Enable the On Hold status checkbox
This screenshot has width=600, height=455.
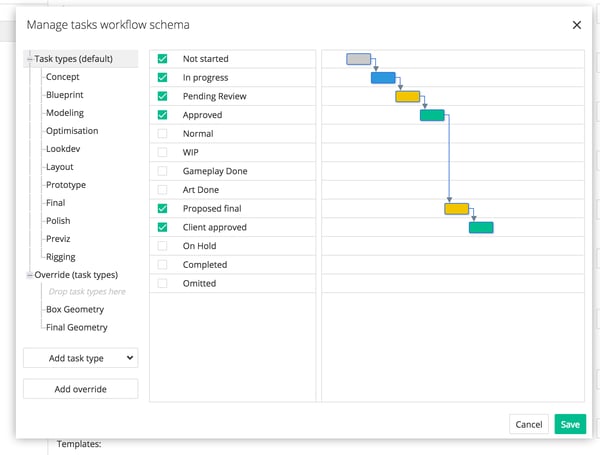[x=162, y=246]
